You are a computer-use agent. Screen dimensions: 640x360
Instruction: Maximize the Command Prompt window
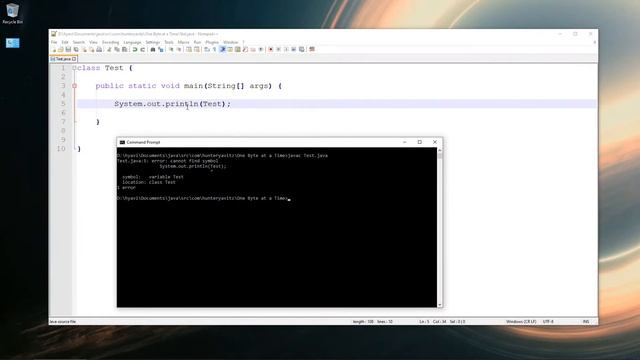pyautogui.click(x=420, y=142)
